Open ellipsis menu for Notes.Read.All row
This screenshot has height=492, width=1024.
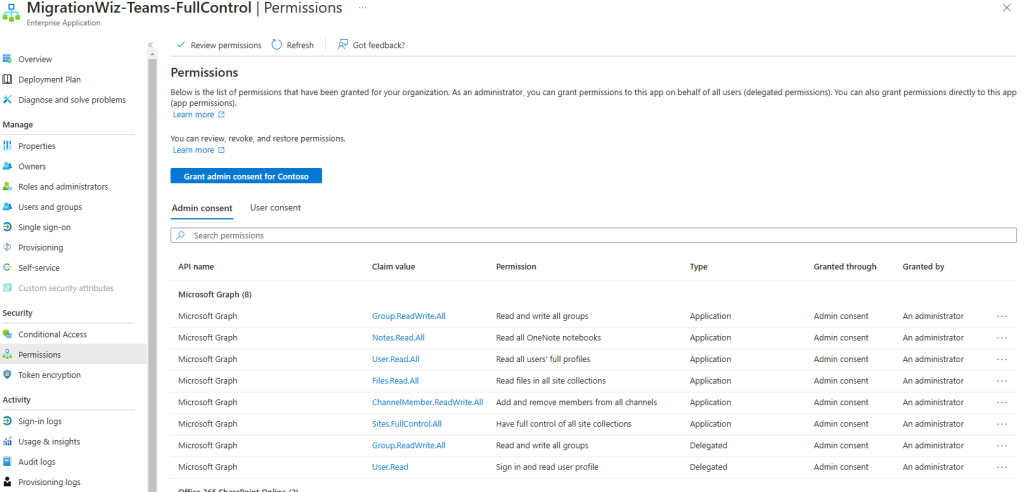point(1002,338)
